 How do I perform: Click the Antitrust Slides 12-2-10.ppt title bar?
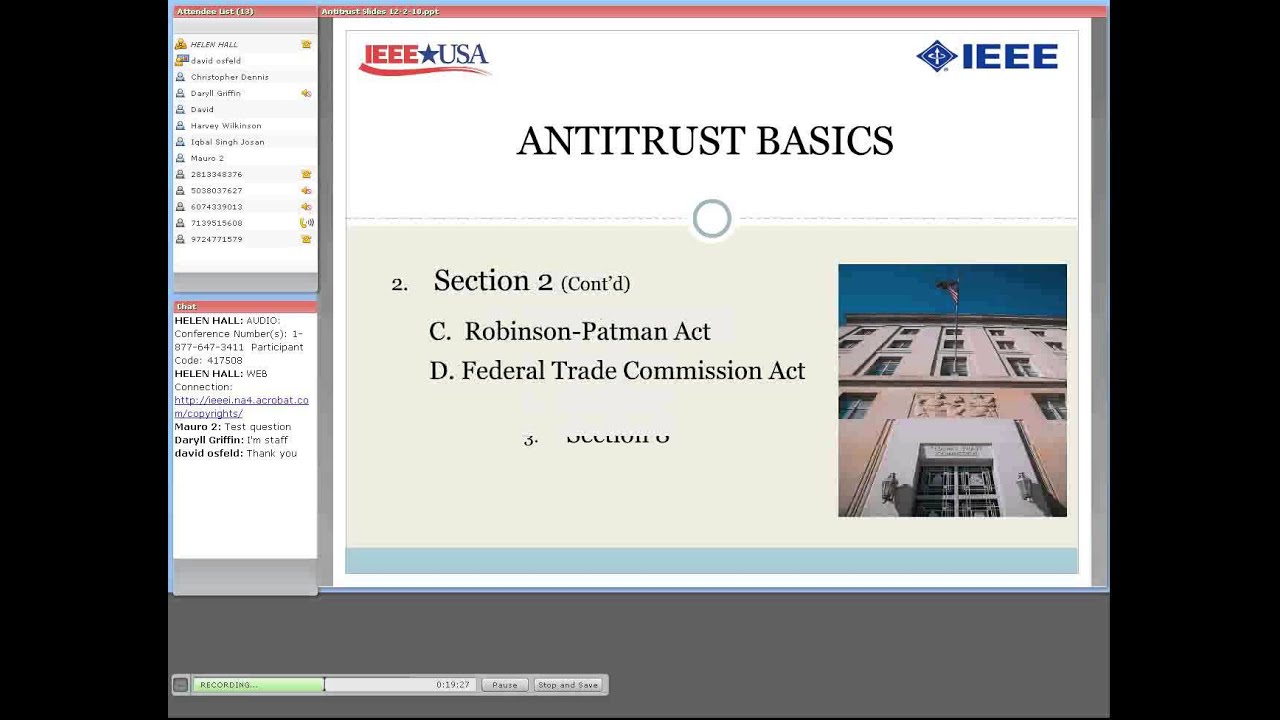click(x=712, y=11)
